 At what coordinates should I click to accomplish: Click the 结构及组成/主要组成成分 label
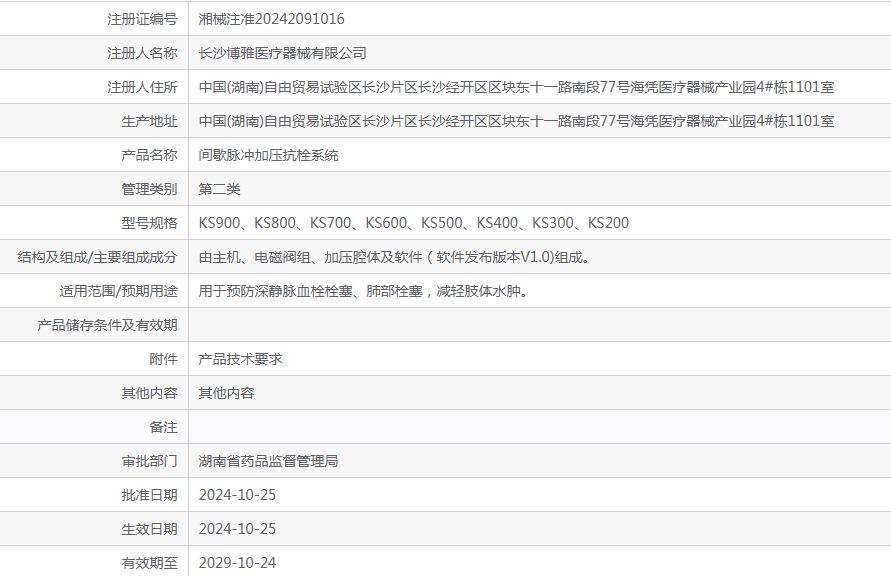pyautogui.click(x=97, y=257)
